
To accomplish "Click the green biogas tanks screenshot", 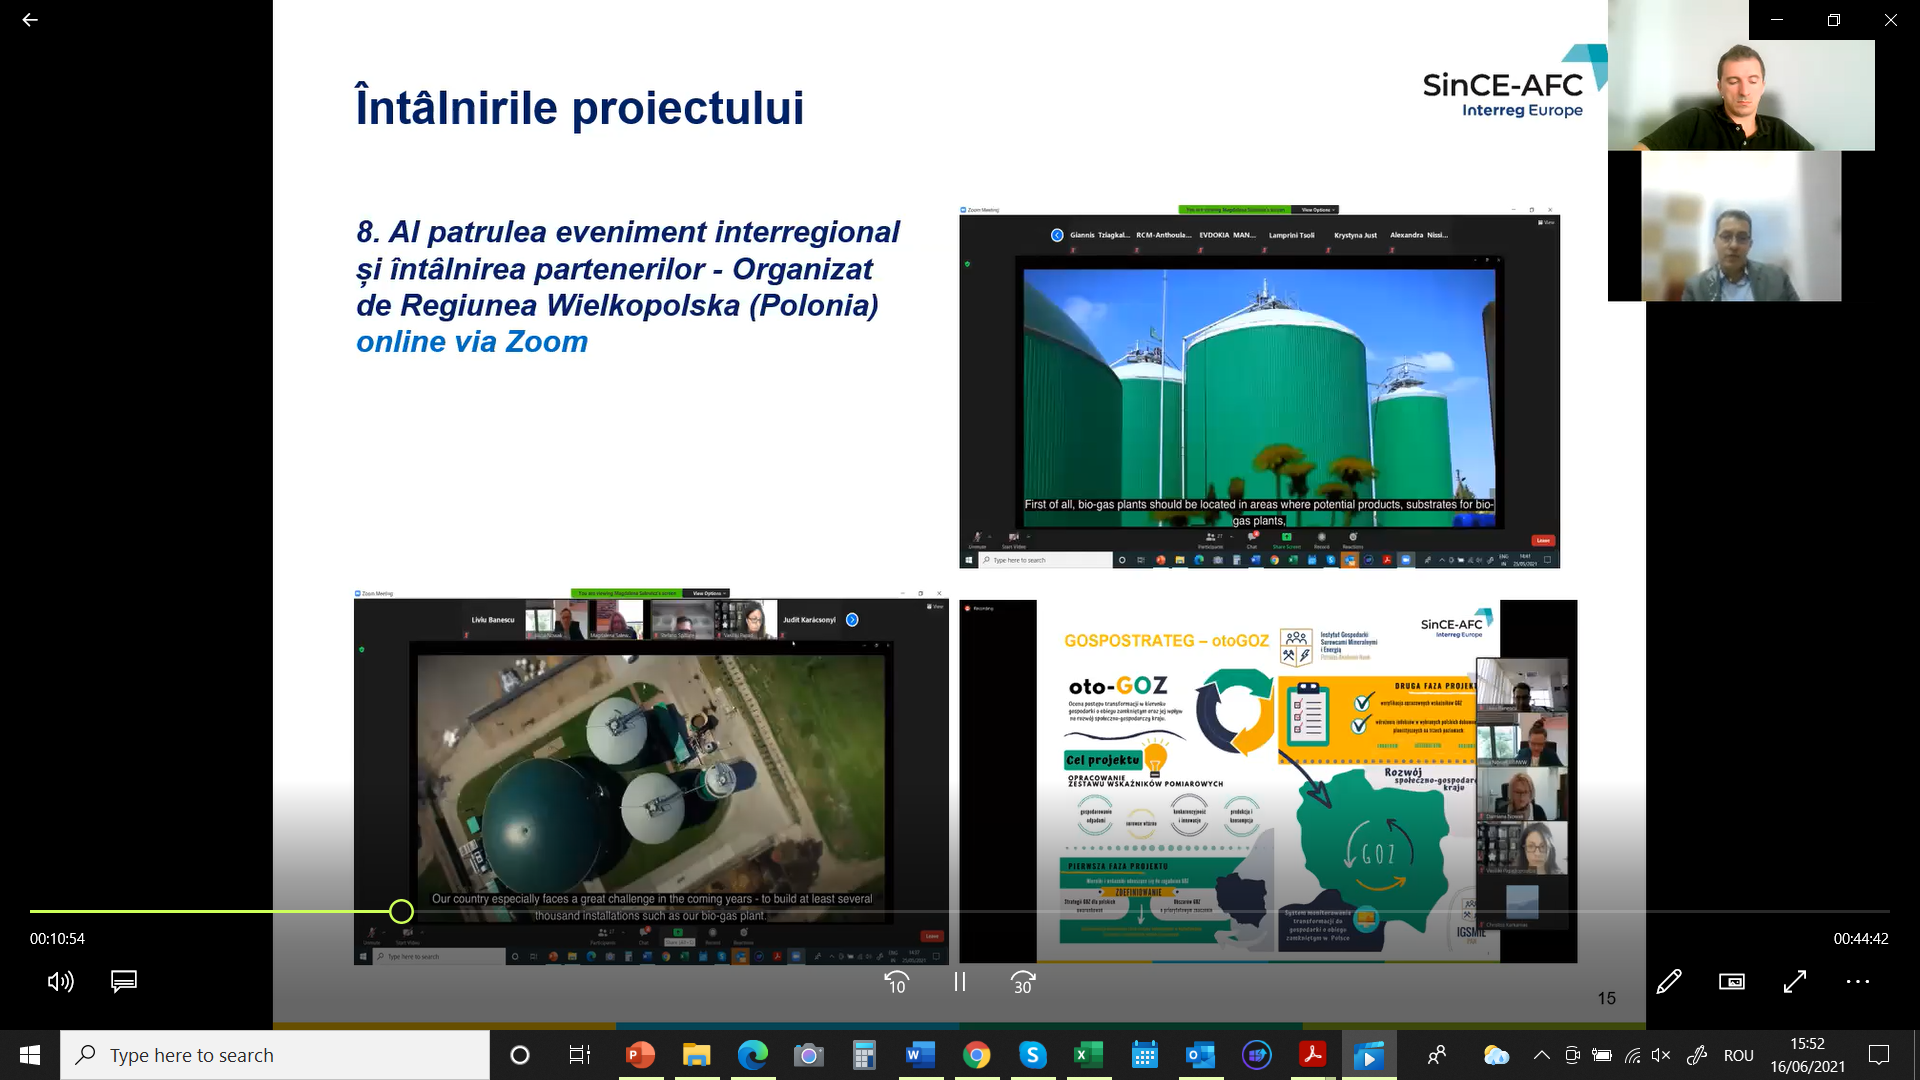I will coord(1259,387).
